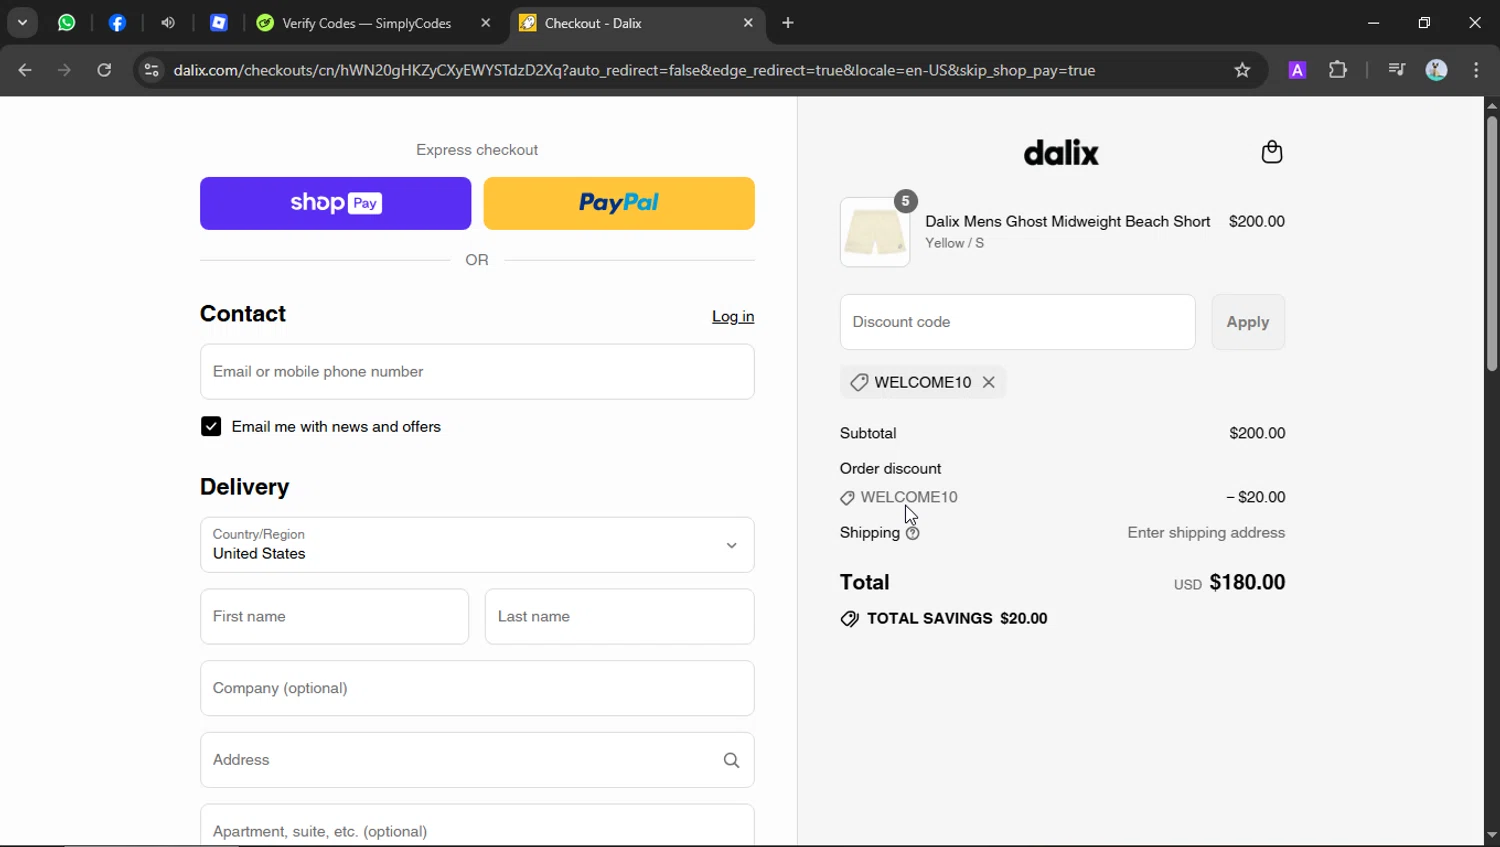Uncheck Email me with news and offers

pos(211,427)
